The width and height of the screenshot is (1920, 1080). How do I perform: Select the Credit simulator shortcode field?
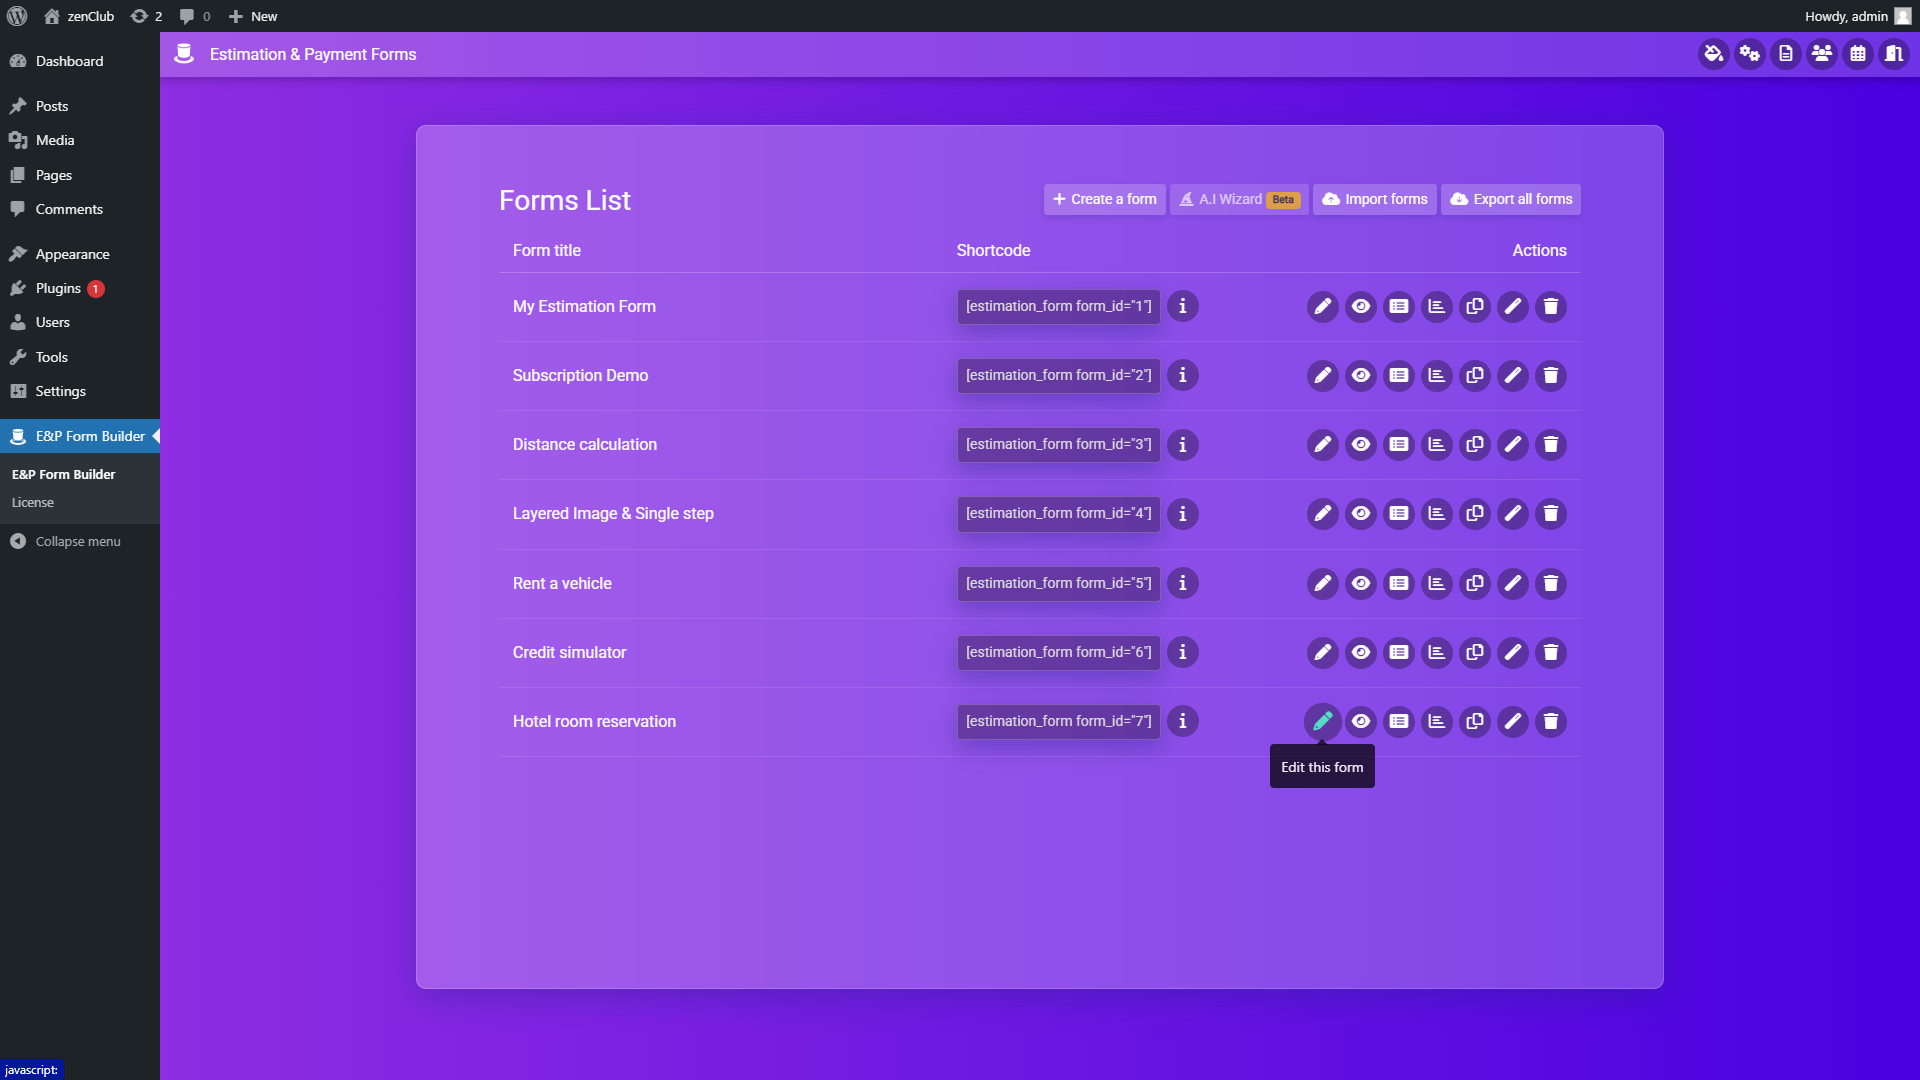1059,653
